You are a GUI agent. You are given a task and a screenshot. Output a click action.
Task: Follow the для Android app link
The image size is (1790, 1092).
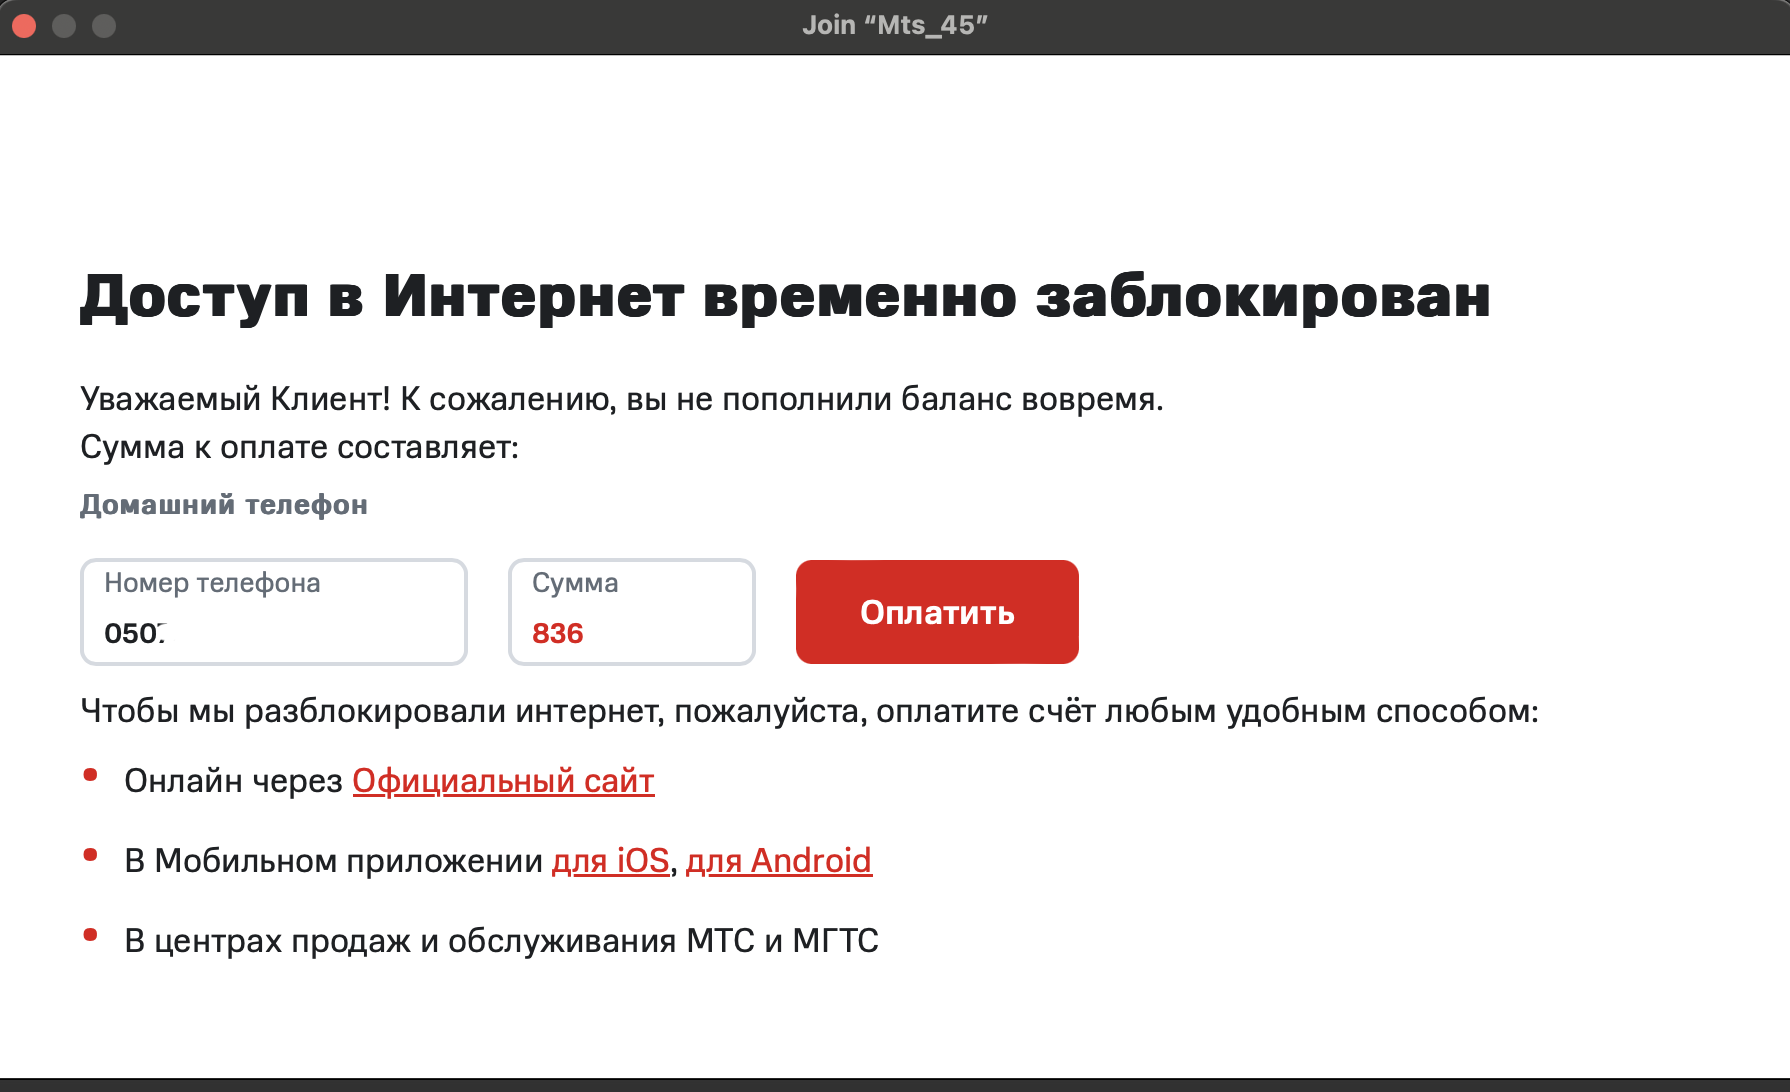point(779,861)
